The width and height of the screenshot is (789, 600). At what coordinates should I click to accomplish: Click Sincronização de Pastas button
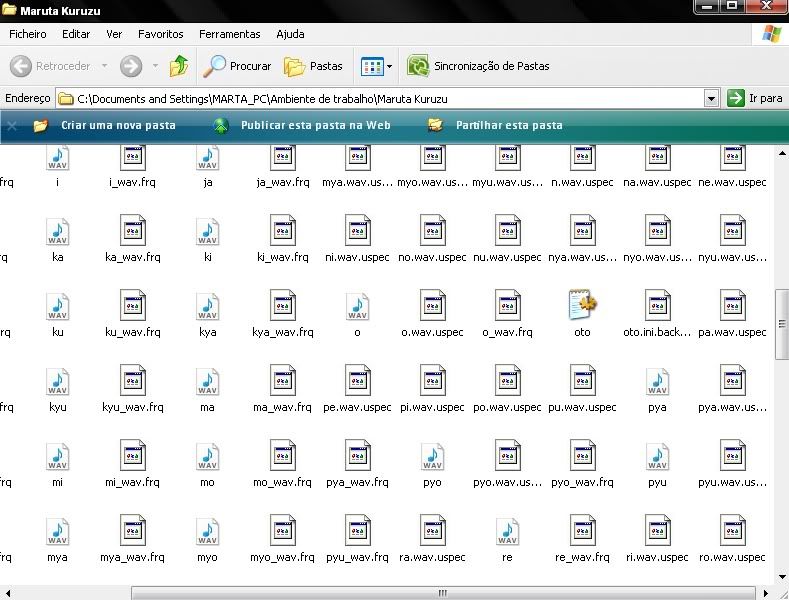click(x=478, y=66)
